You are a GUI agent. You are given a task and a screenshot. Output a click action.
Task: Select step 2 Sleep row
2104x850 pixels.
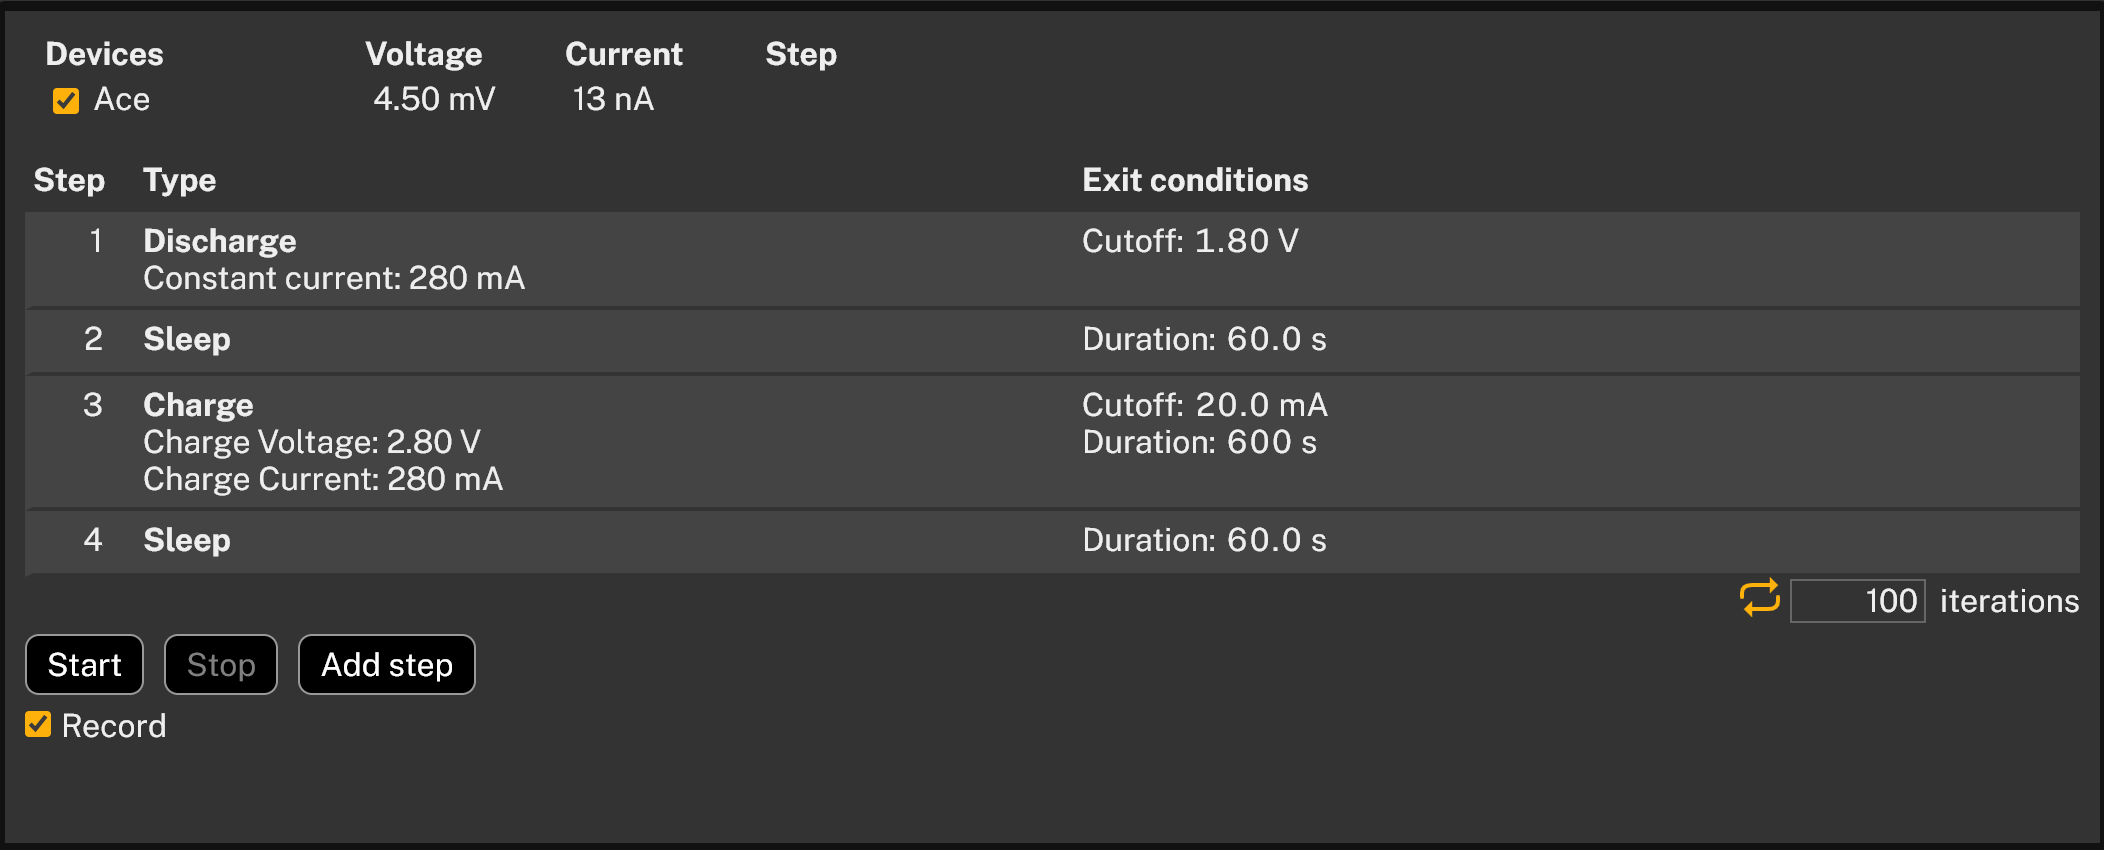click(x=600, y=340)
